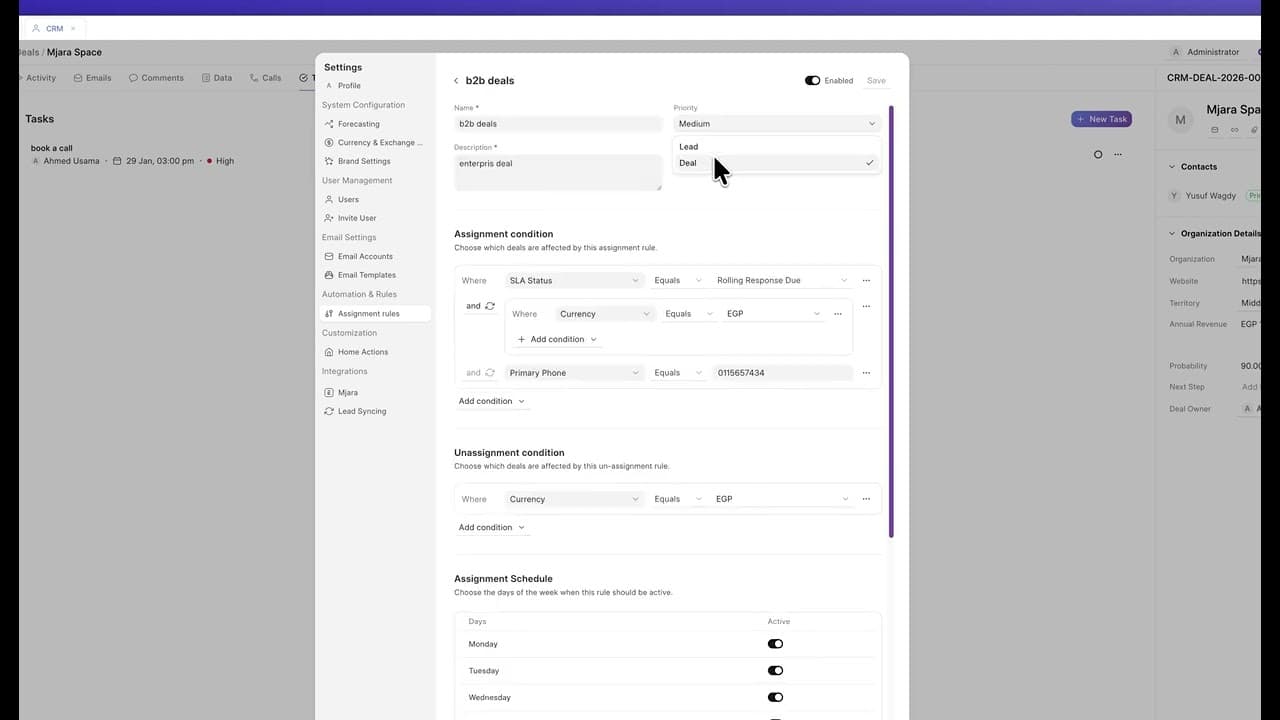This screenshot has width=1280, height=720.
Task: Disable the Monday active toggle
Action: pyautogui.click(x=775, y=644)
